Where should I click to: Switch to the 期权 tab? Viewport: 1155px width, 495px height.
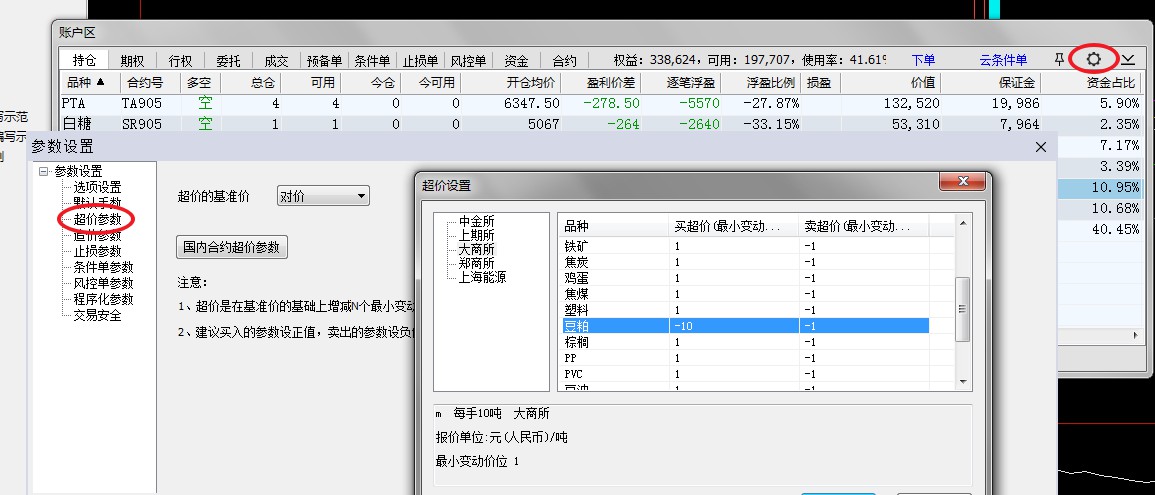132,61
